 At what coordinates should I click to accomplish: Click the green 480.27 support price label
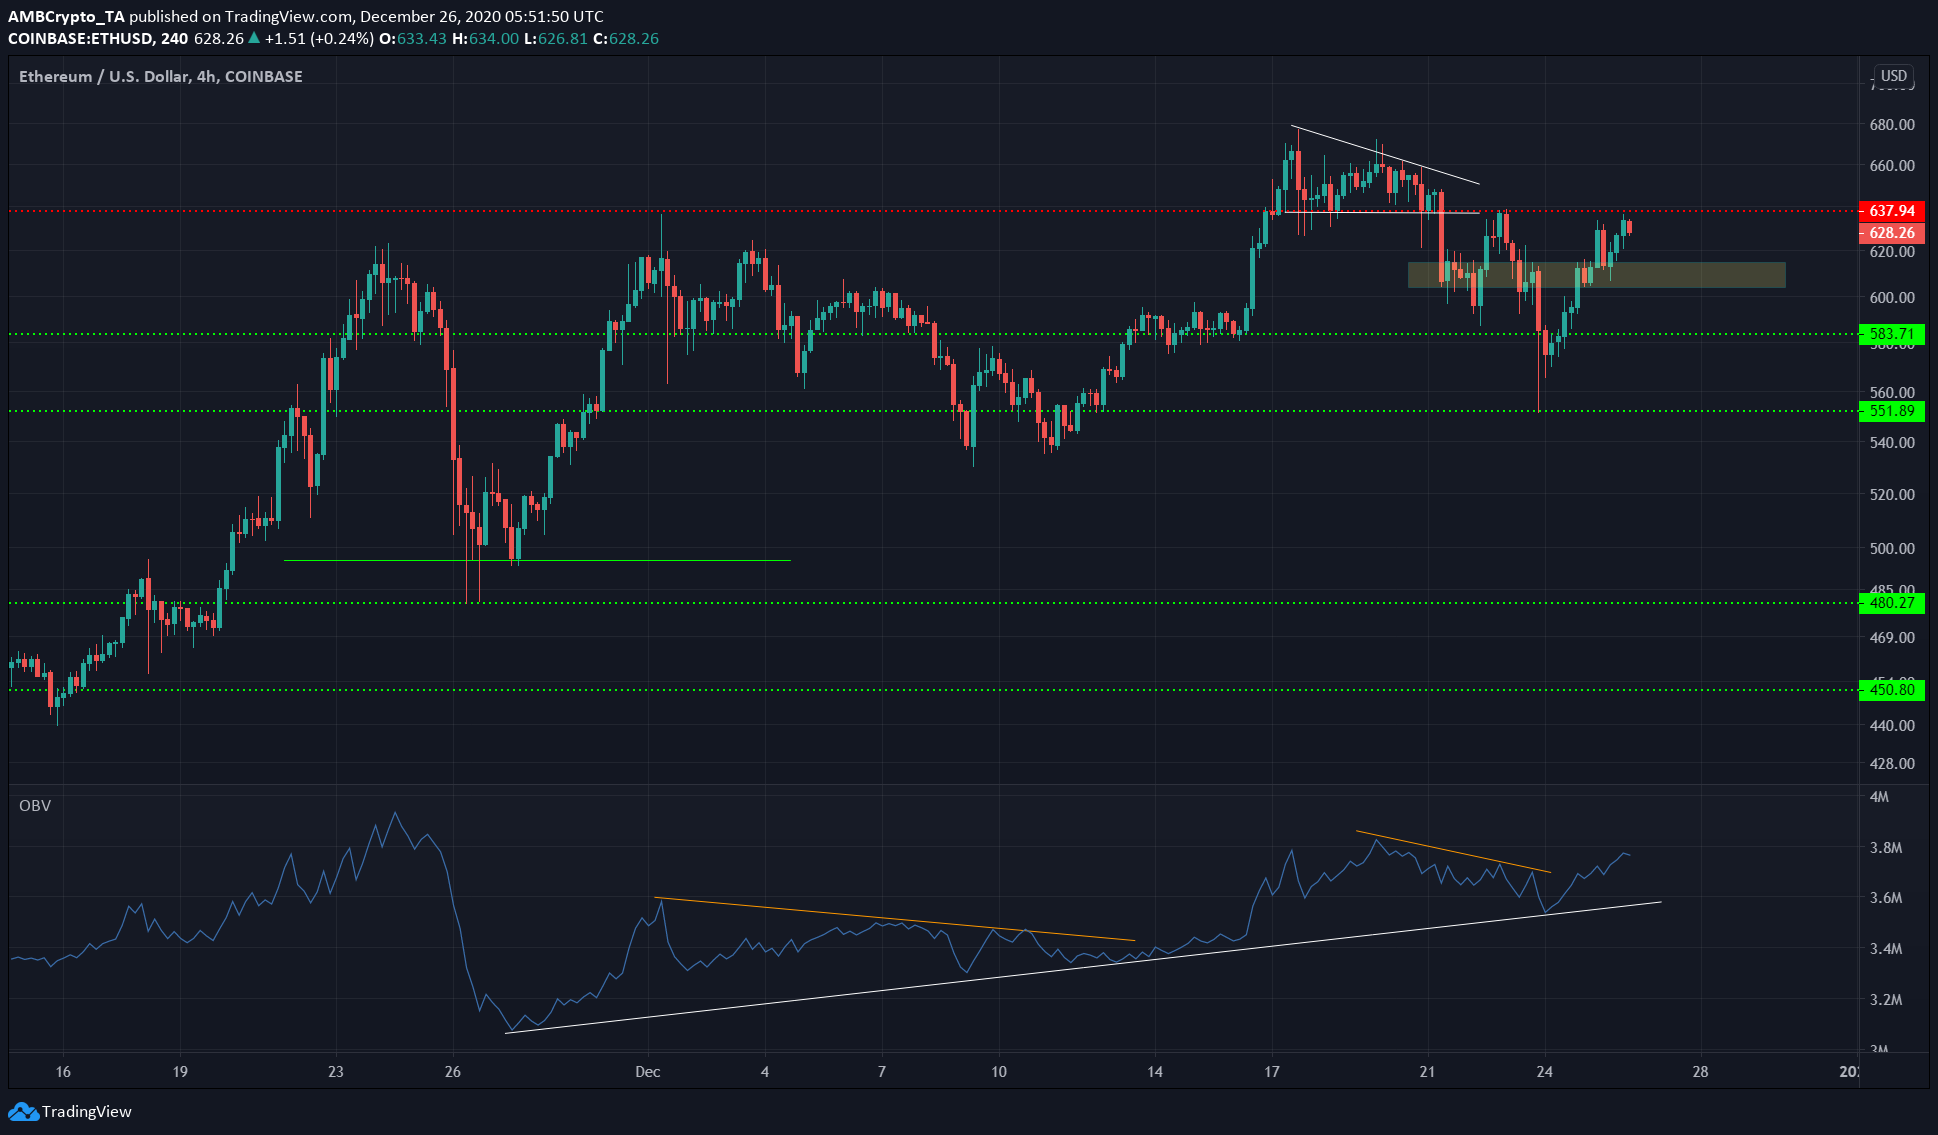(x=1892, y=603)
